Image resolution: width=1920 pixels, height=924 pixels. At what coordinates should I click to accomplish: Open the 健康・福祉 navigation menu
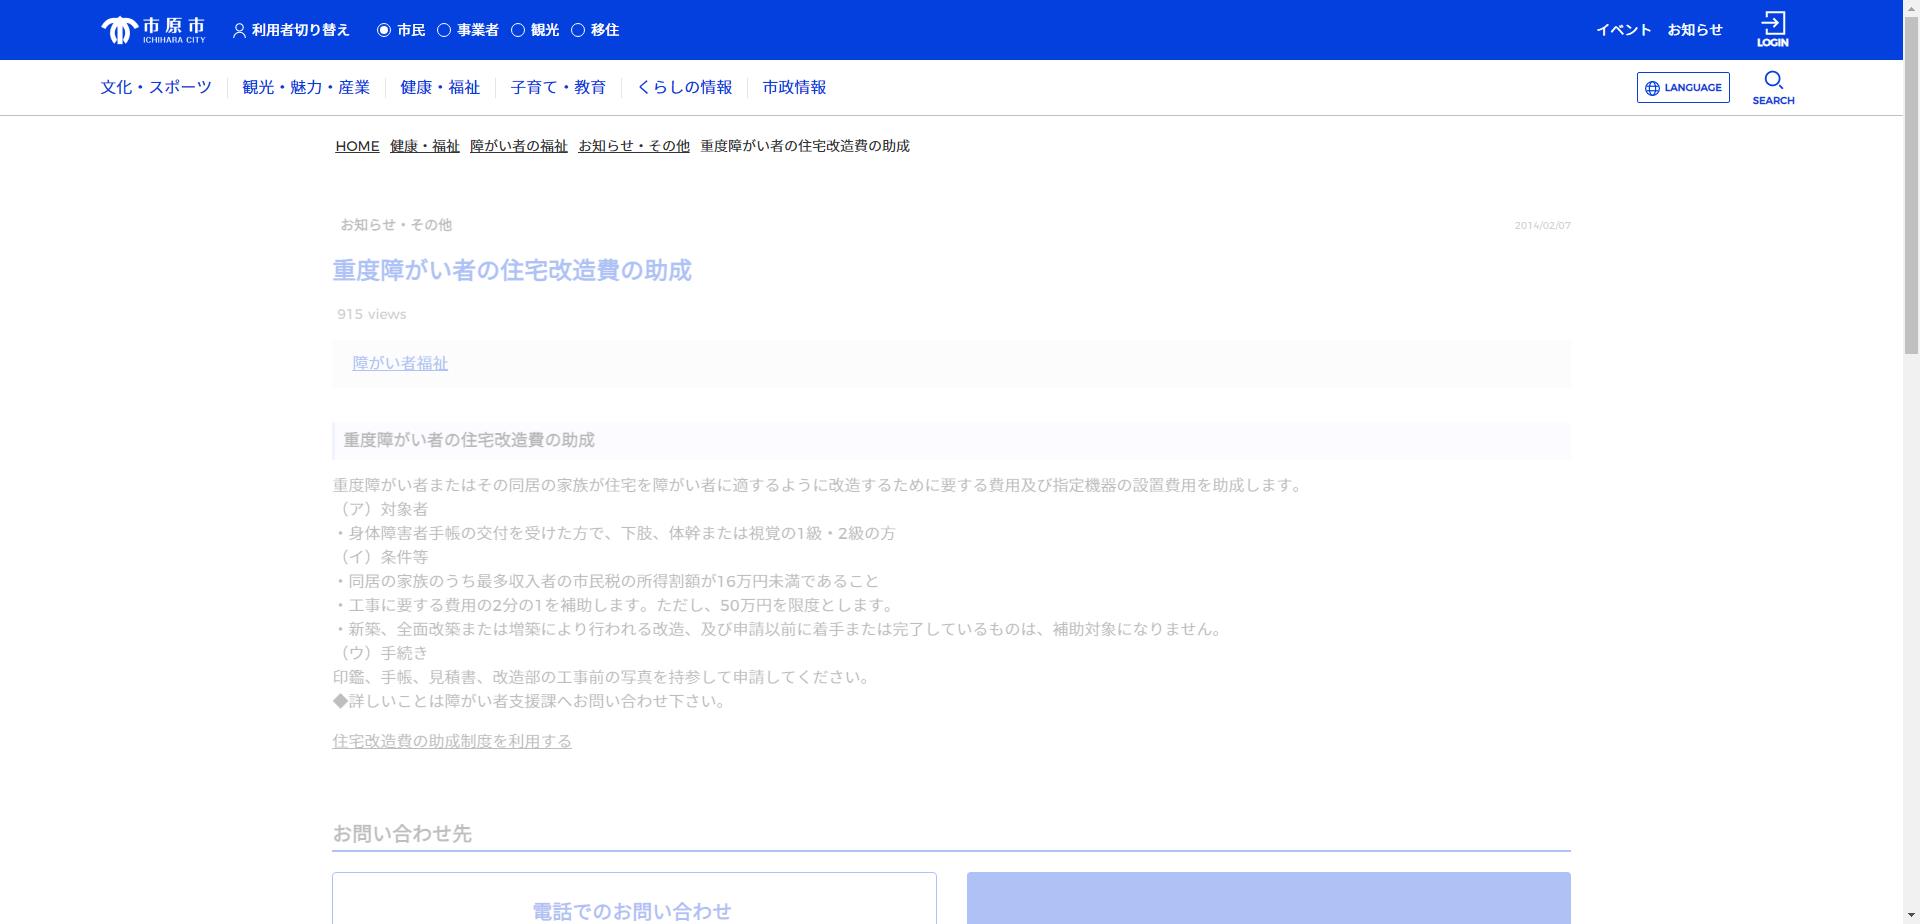click(x=440, y=87)
